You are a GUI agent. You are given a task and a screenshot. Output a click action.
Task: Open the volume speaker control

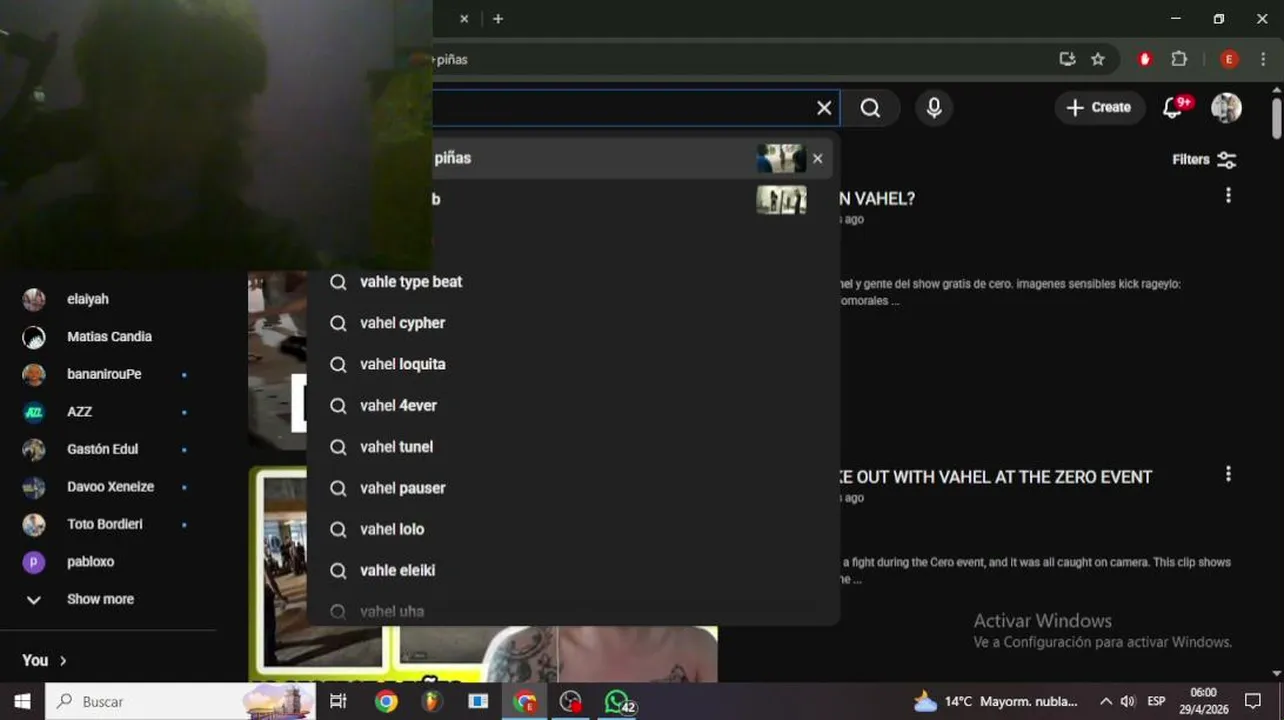(1128, 701)
